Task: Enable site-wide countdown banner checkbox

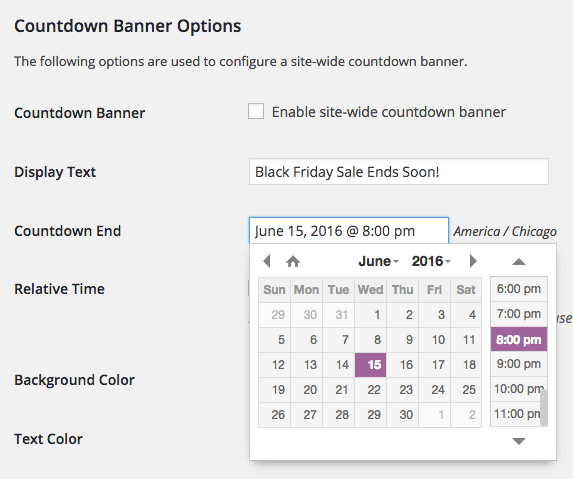Action: pos(256,111)
